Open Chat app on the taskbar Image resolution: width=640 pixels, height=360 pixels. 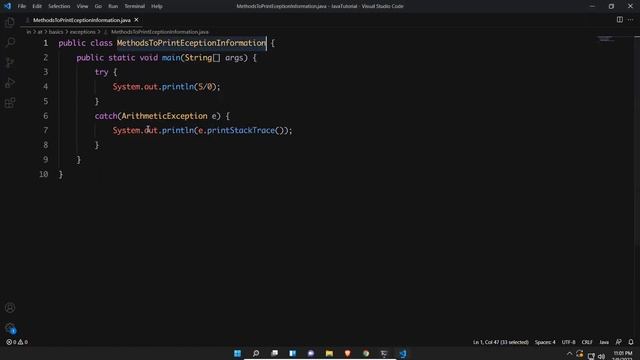(311, 353)
